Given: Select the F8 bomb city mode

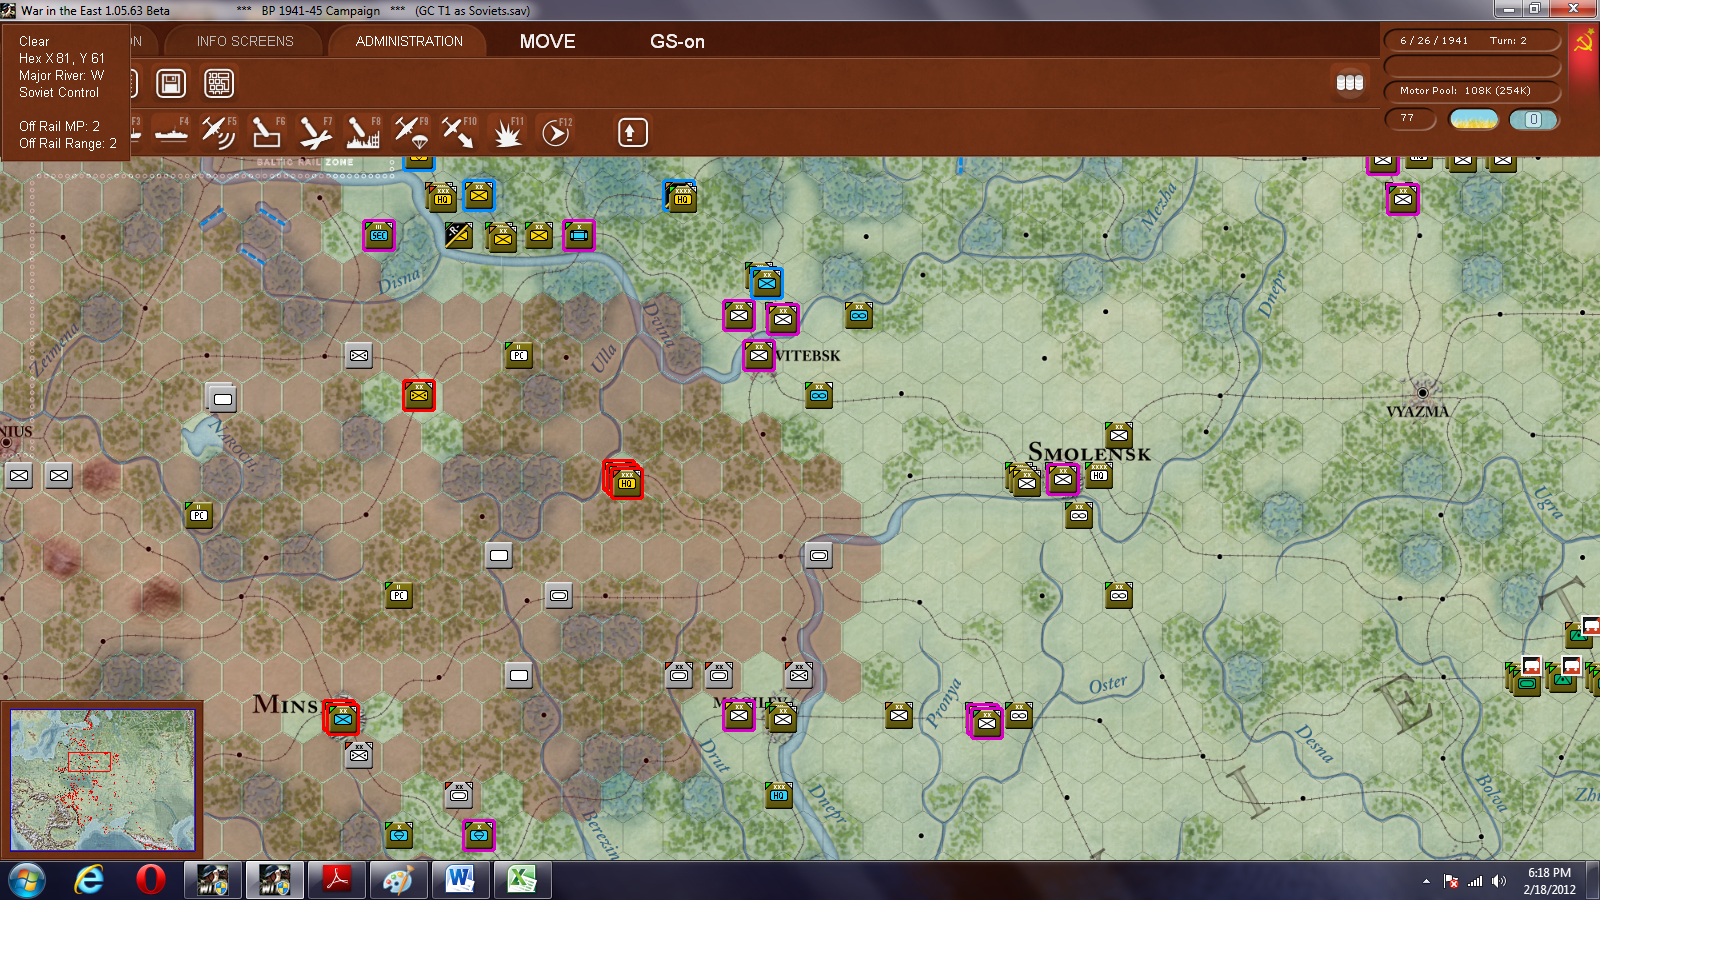Looking at the screenshot, I should click(362, 132).
